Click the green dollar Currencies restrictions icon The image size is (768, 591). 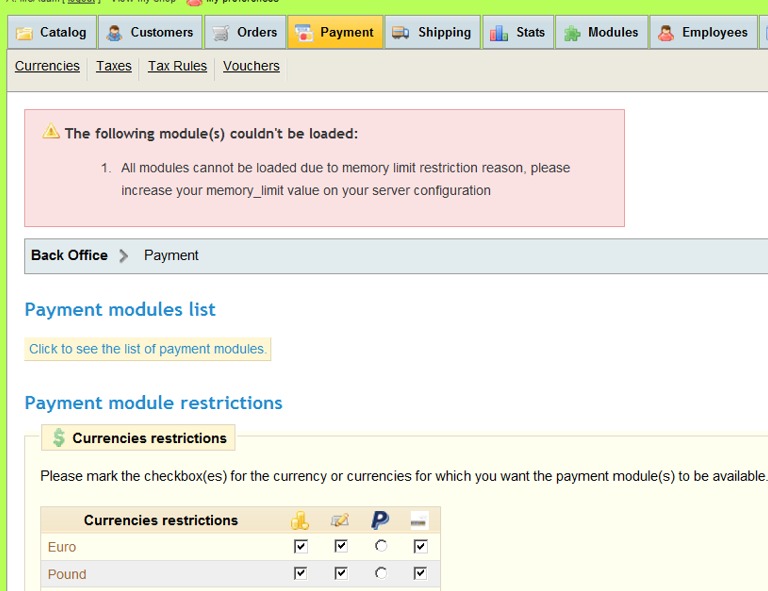59,438
